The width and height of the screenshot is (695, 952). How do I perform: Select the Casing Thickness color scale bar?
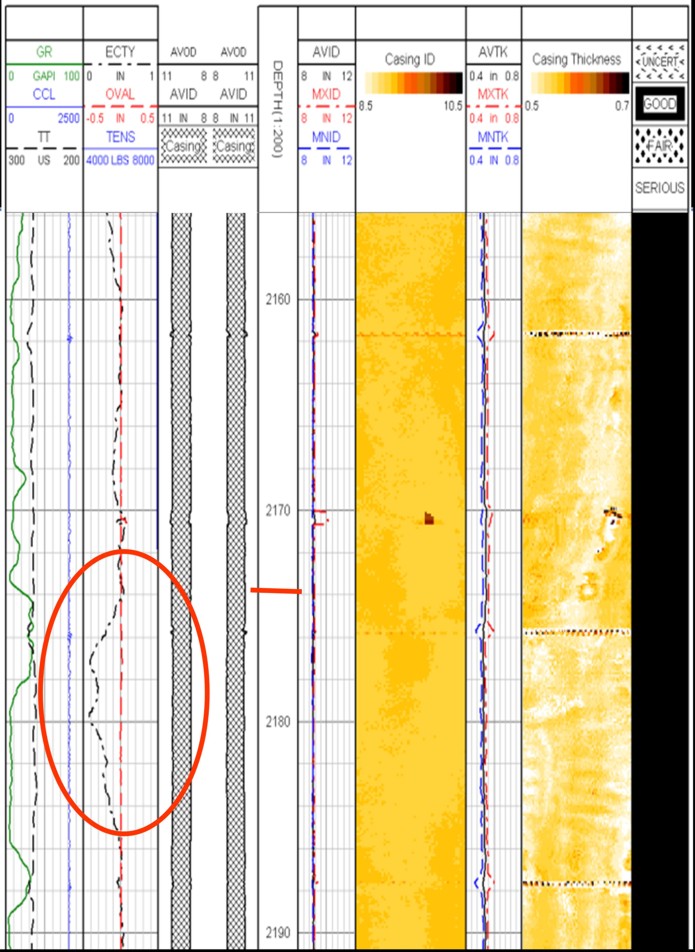coord(577,82)
